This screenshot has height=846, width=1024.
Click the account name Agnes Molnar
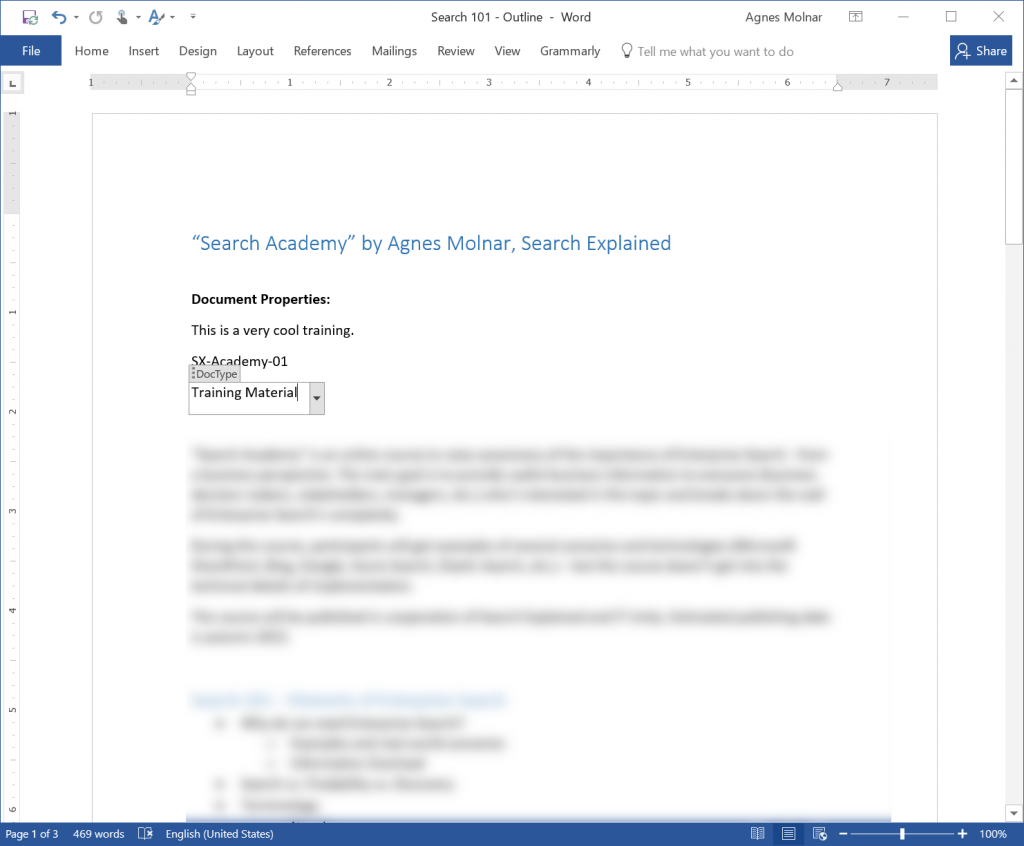tap(783, 17)
